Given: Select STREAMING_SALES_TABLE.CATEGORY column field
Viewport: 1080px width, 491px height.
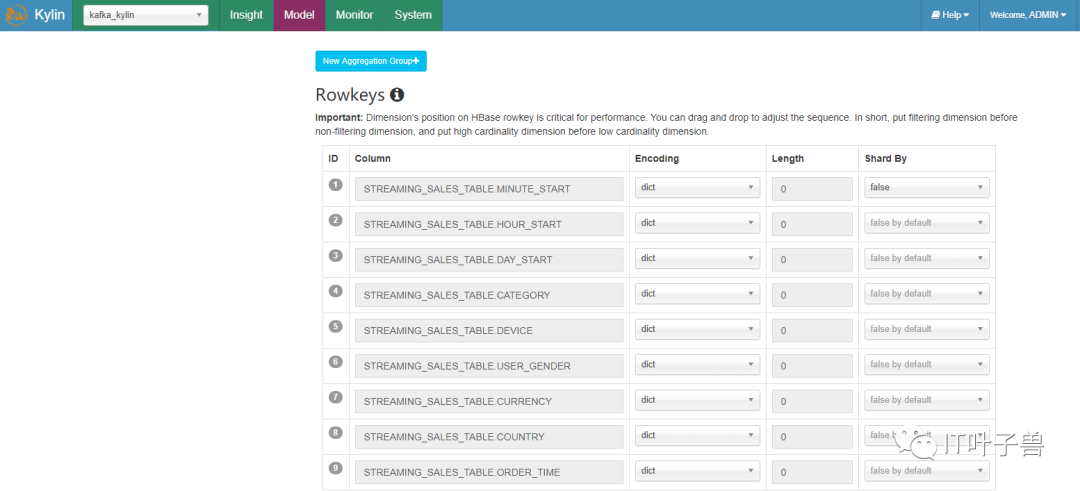Looking at the screenshot, I should (x=489, y=295).
